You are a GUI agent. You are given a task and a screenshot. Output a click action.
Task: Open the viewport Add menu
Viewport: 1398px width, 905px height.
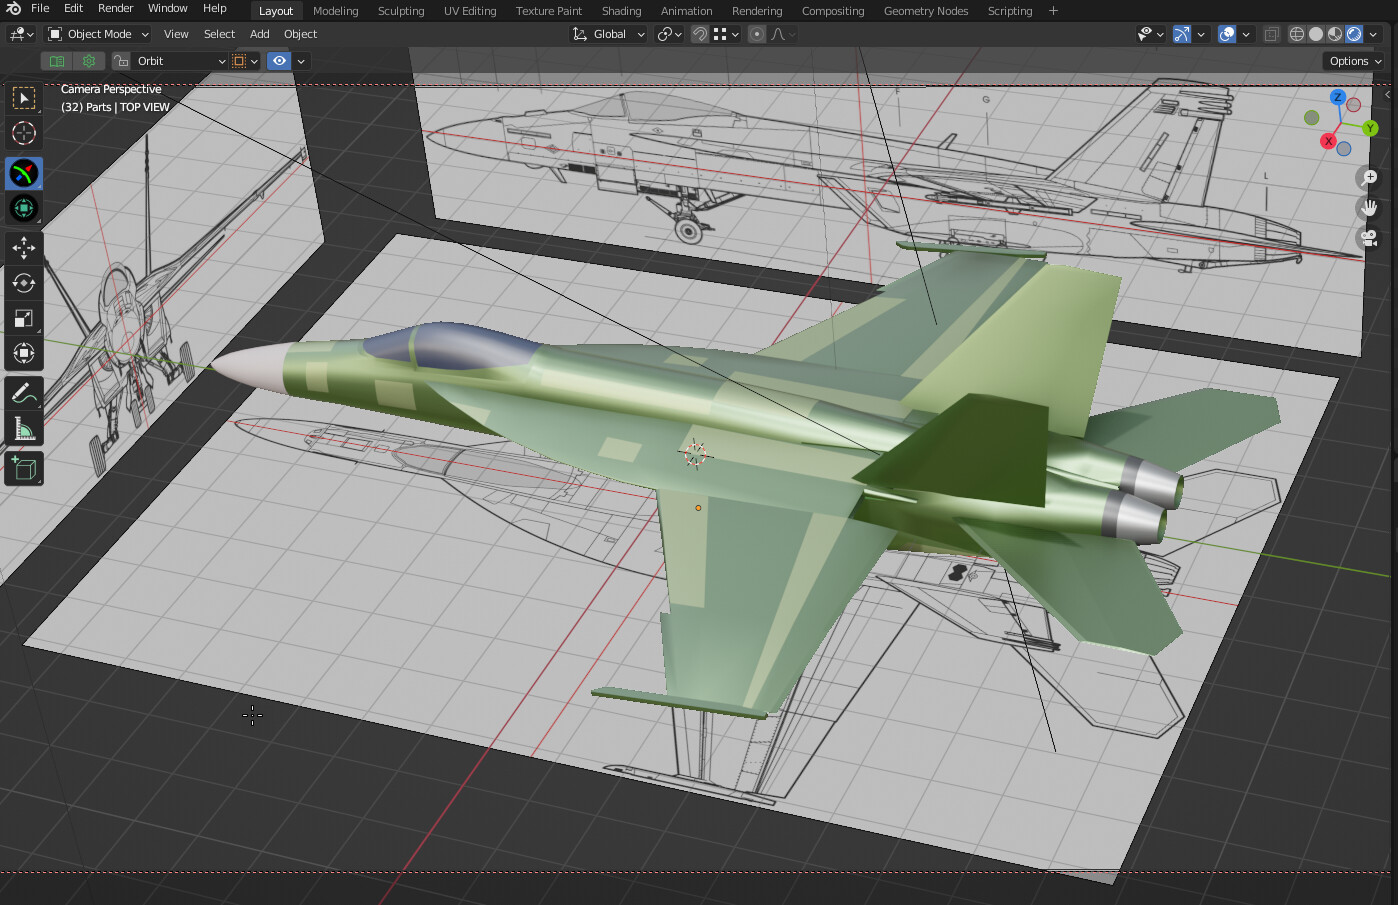(x=260, y=34)
